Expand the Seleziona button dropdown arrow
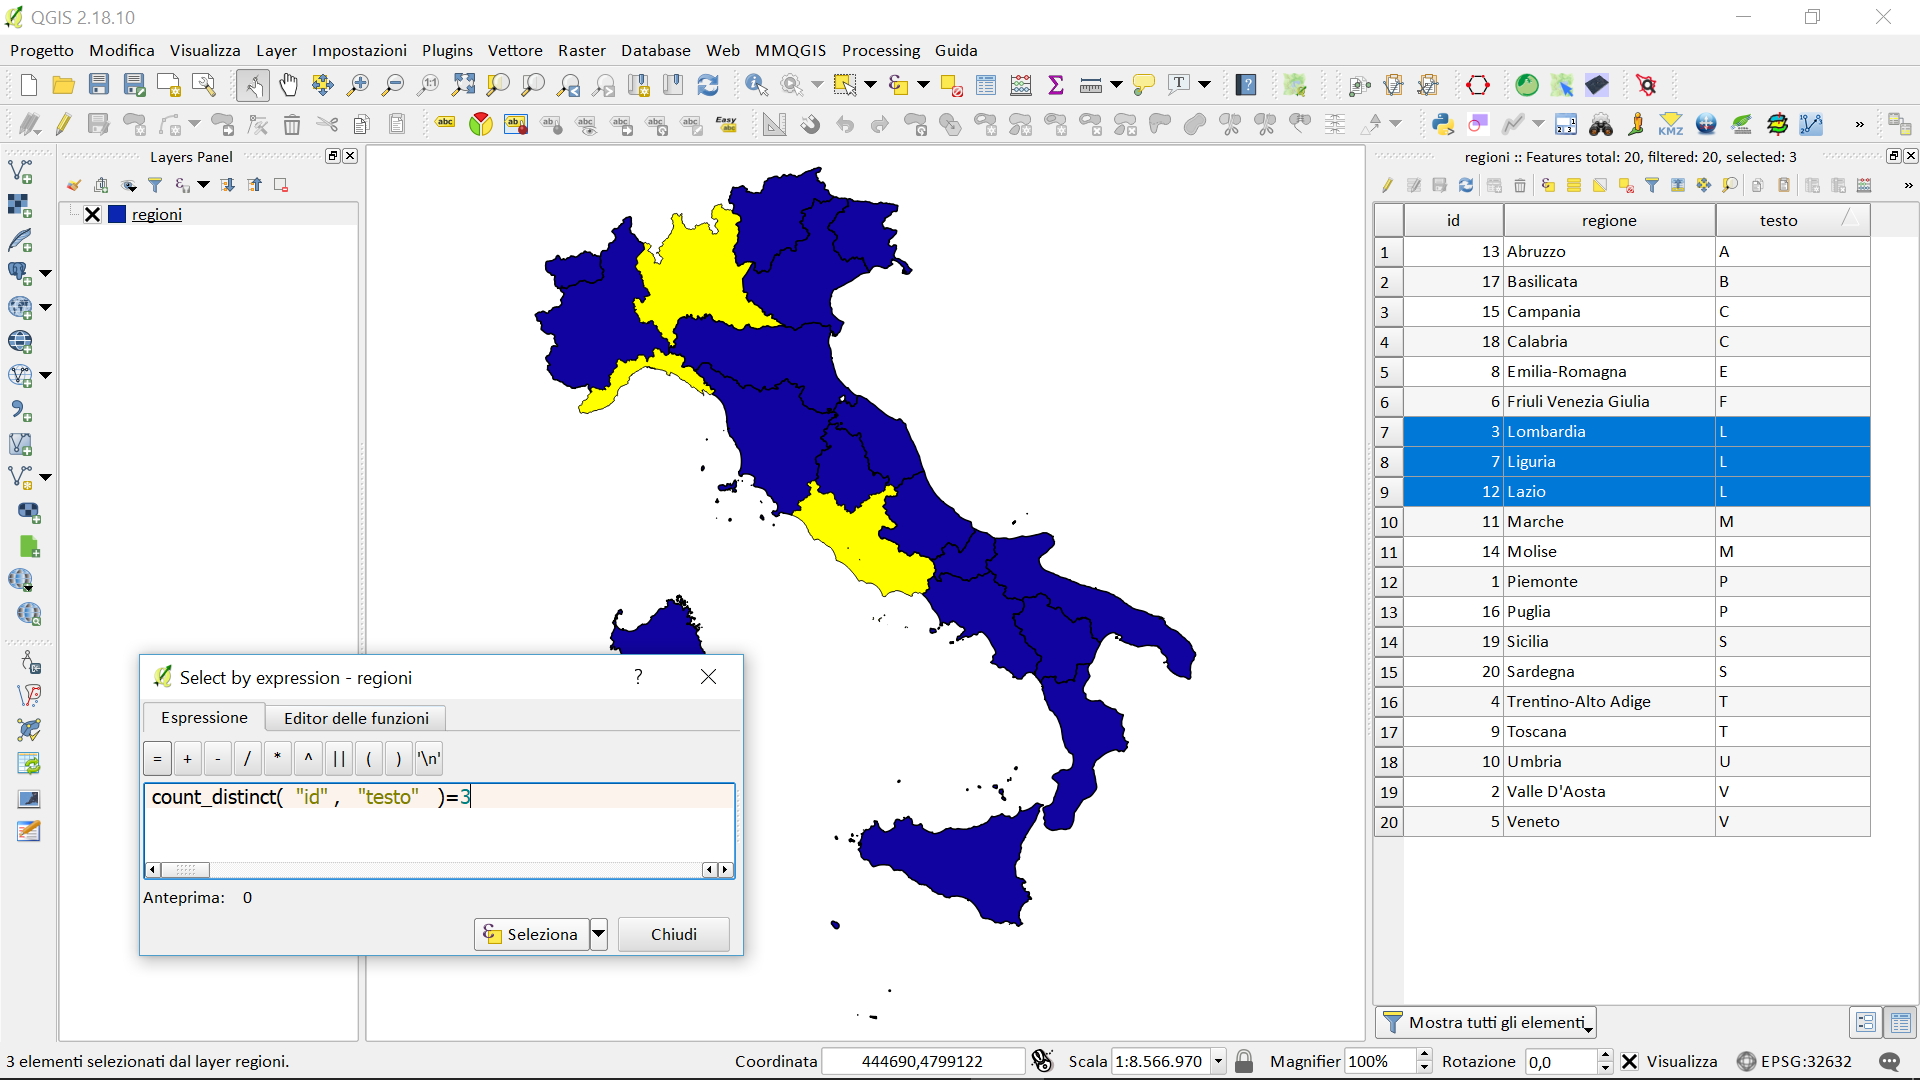Image resolution: width=1920 pixels, height=1080 pixels. click(598, 934)
